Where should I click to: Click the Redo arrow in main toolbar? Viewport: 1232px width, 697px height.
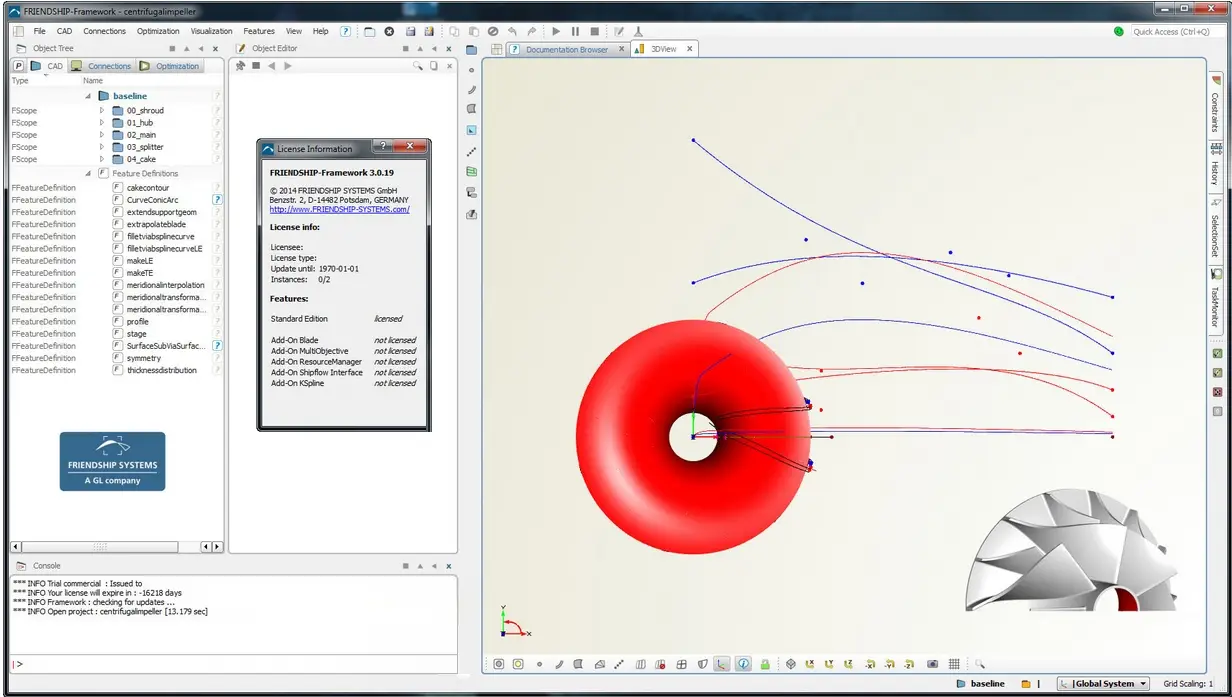coord(531,31)
